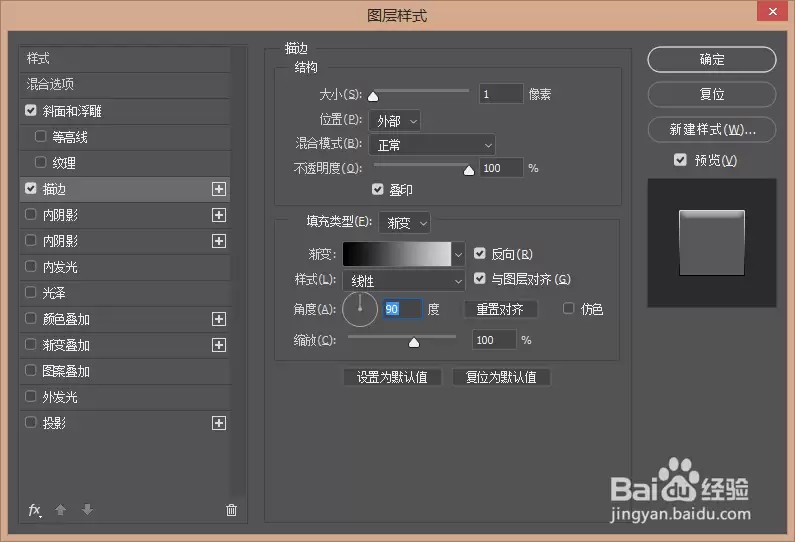795x542 pixels.
Task: Open the fx effects menu icon
Action: [34, 510]
